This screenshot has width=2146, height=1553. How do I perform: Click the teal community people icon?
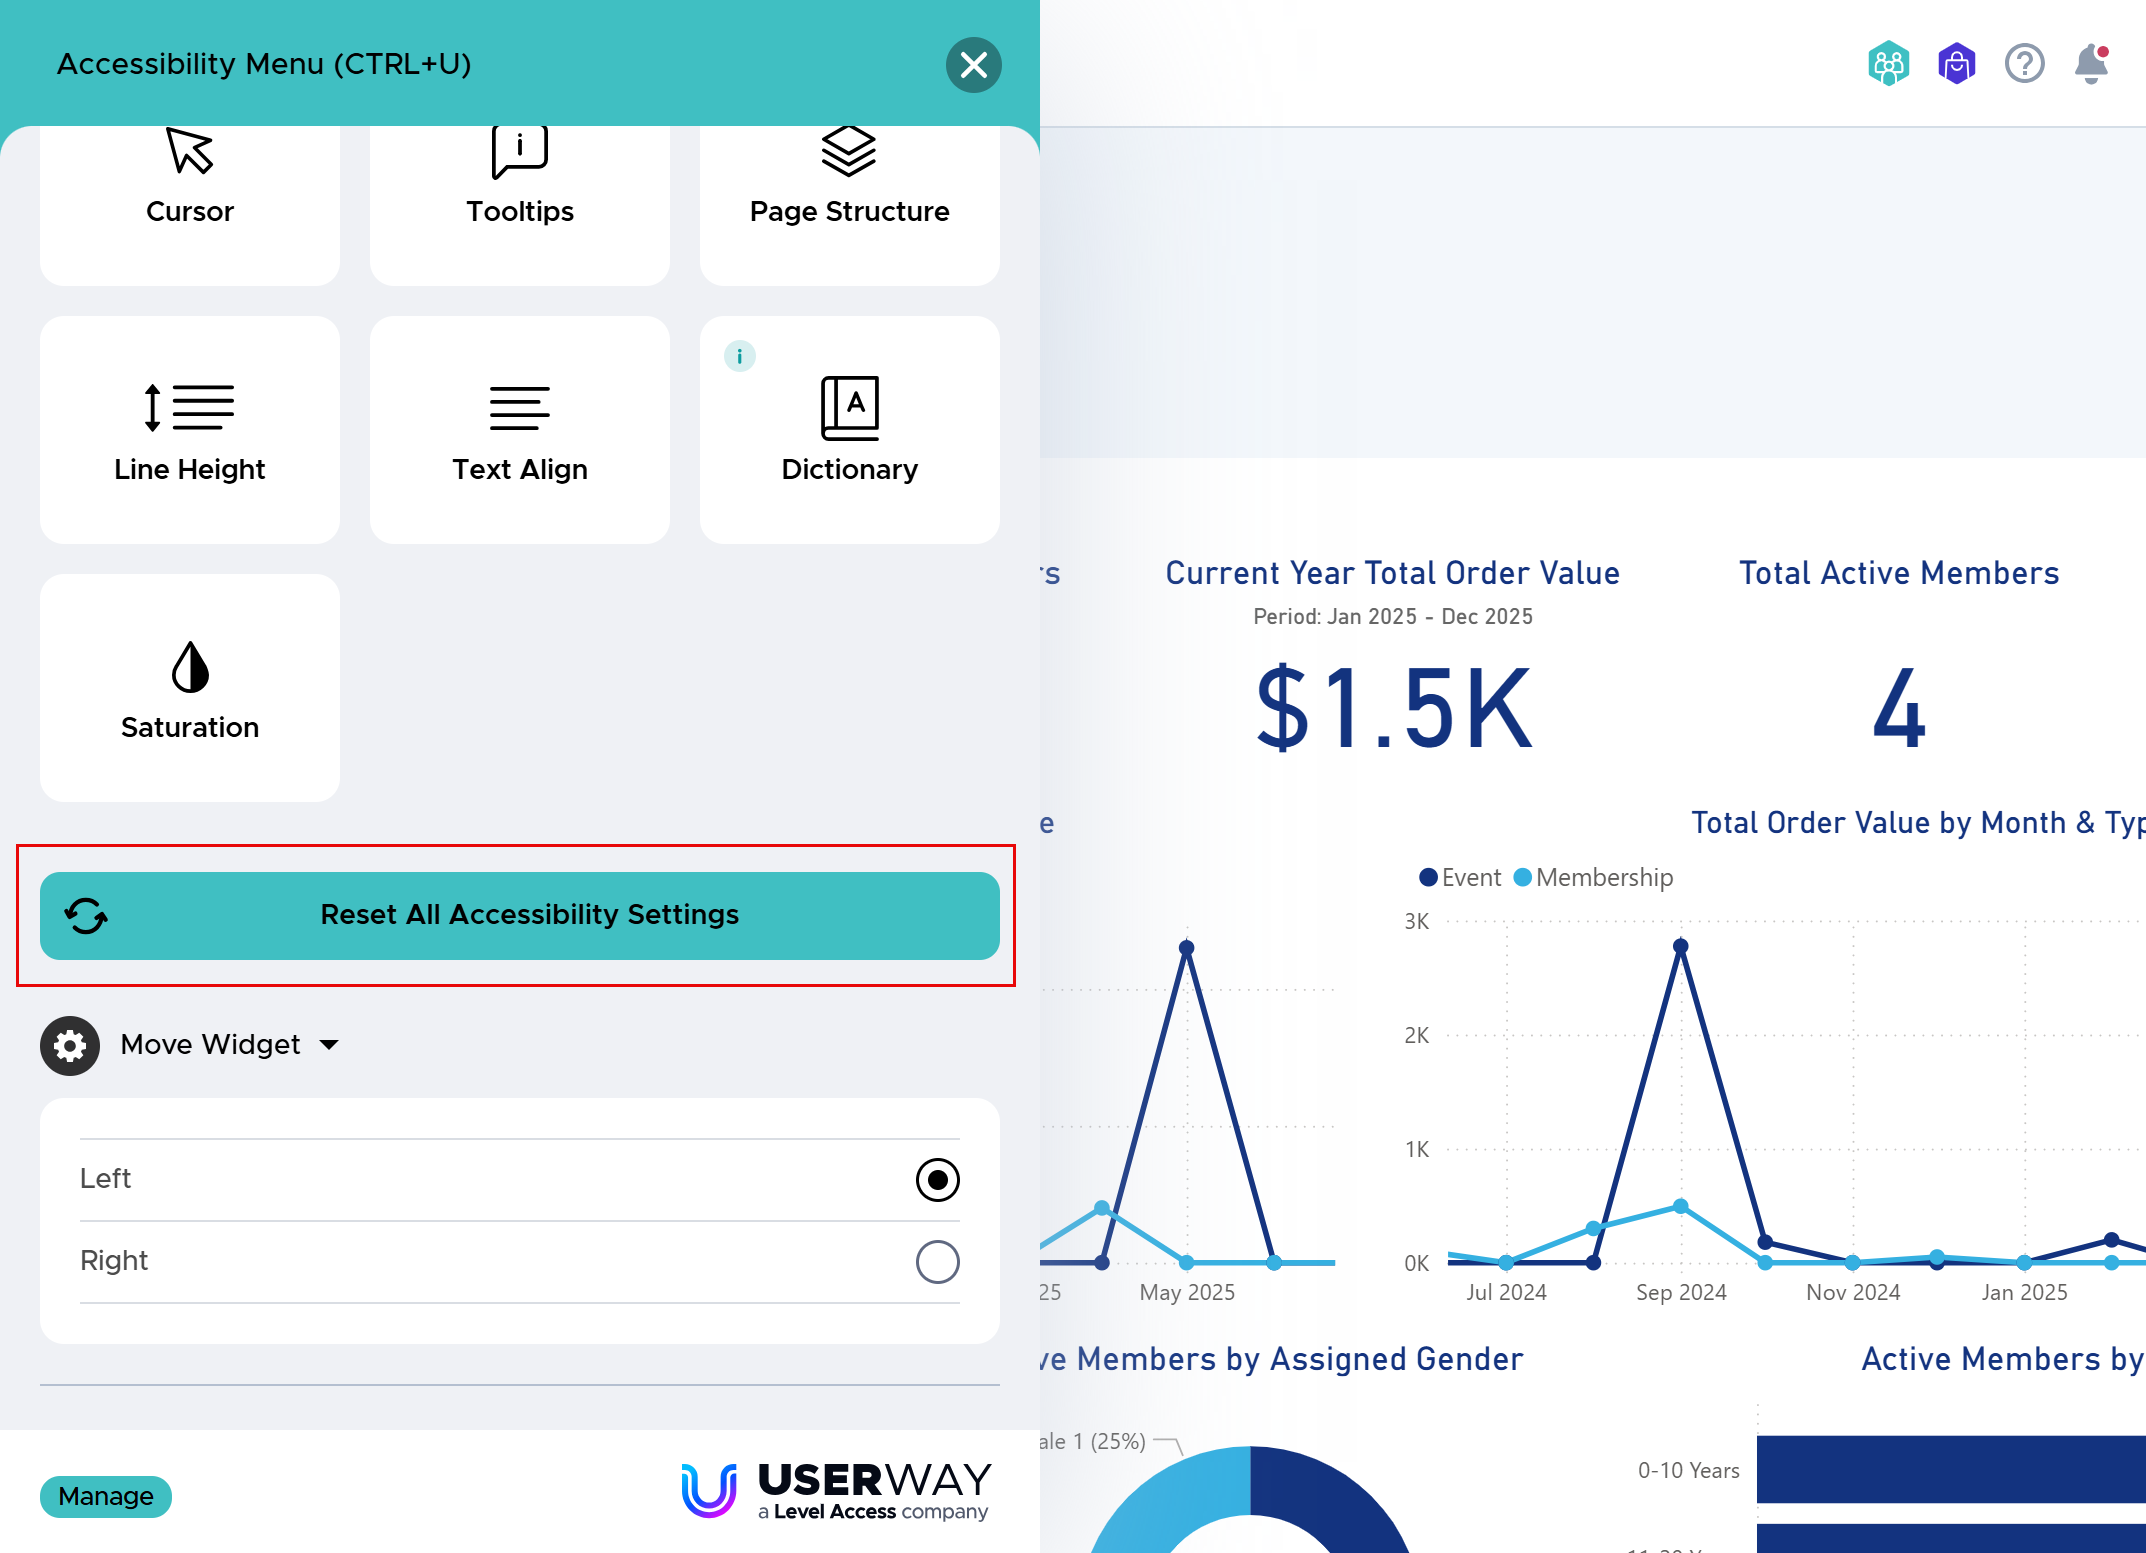1888,65
